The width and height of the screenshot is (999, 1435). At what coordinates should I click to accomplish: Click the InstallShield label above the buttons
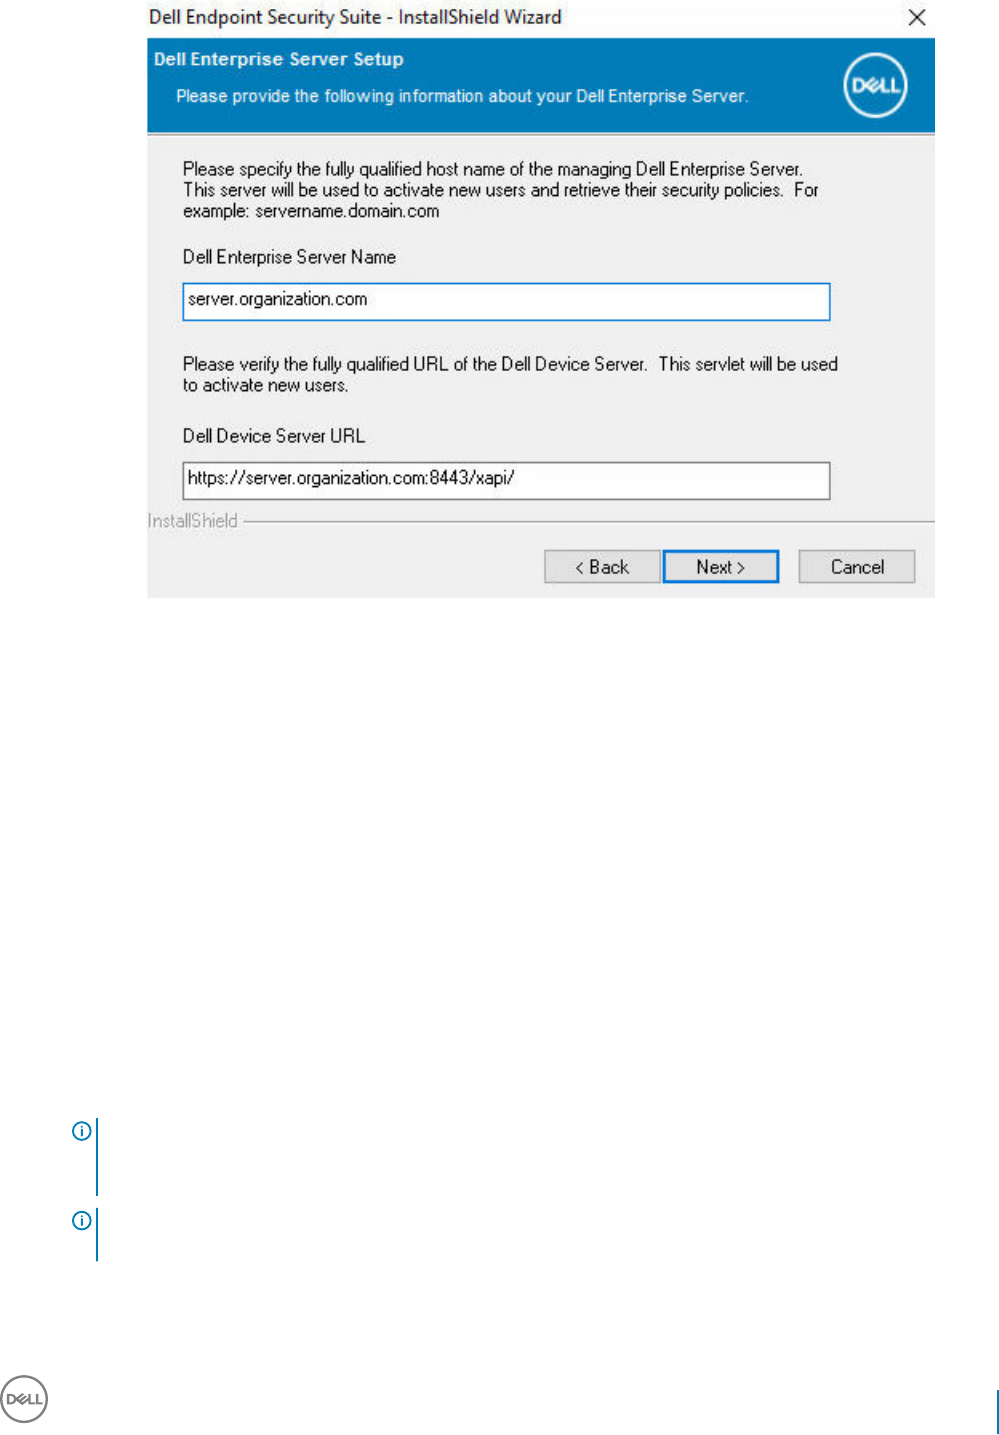tap(193, 521)
